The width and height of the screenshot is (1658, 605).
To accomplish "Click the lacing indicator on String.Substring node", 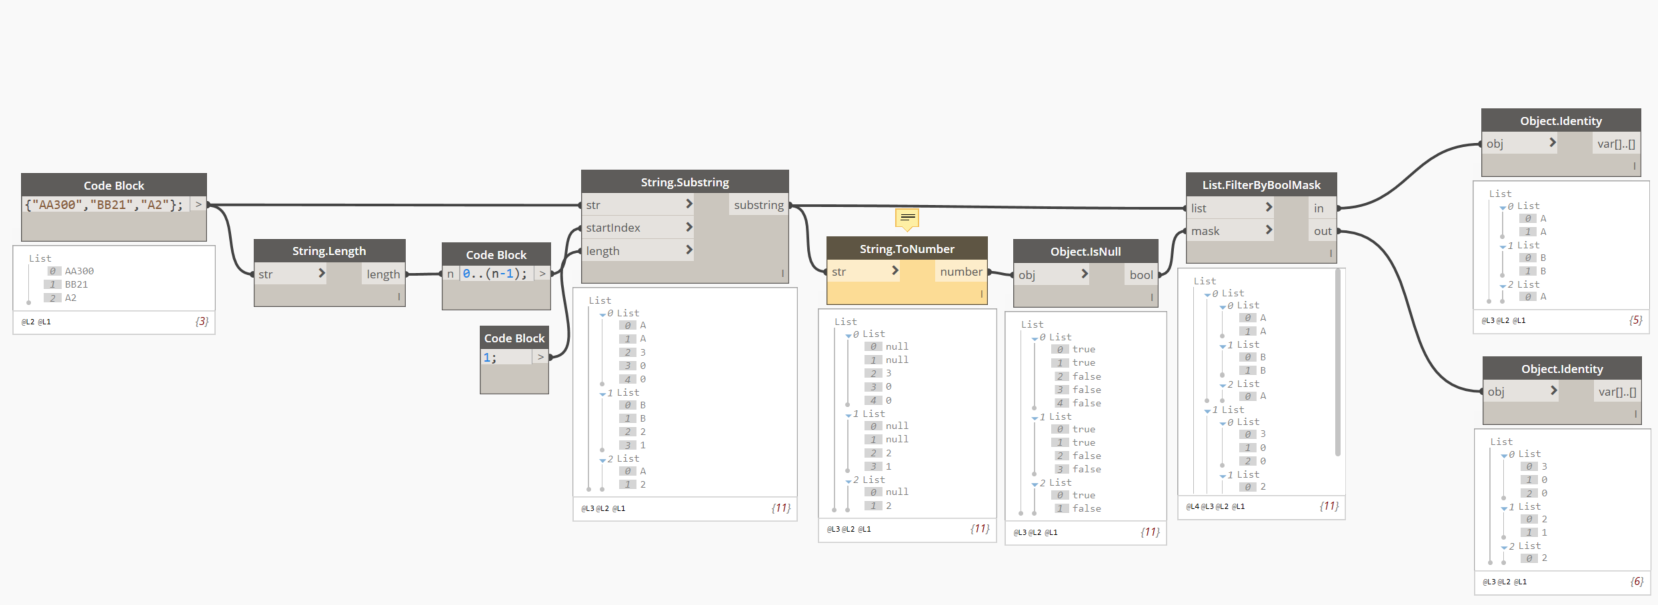I will click(782, 273).
